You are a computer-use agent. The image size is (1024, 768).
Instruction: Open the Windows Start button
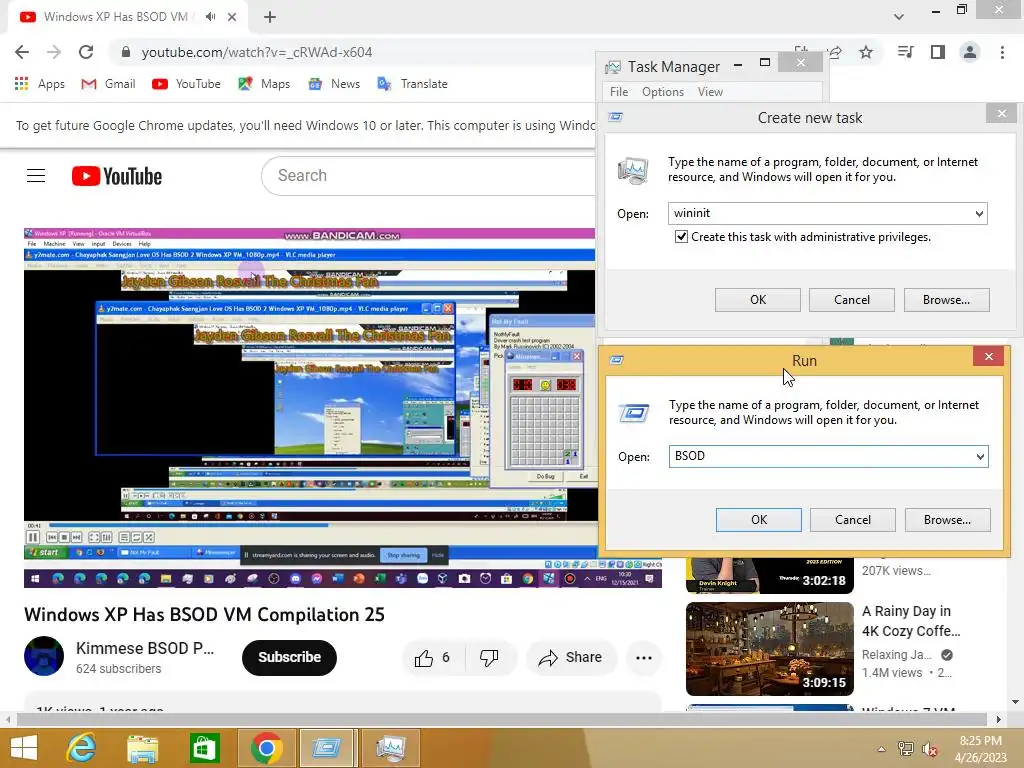(x=24, y=748)
